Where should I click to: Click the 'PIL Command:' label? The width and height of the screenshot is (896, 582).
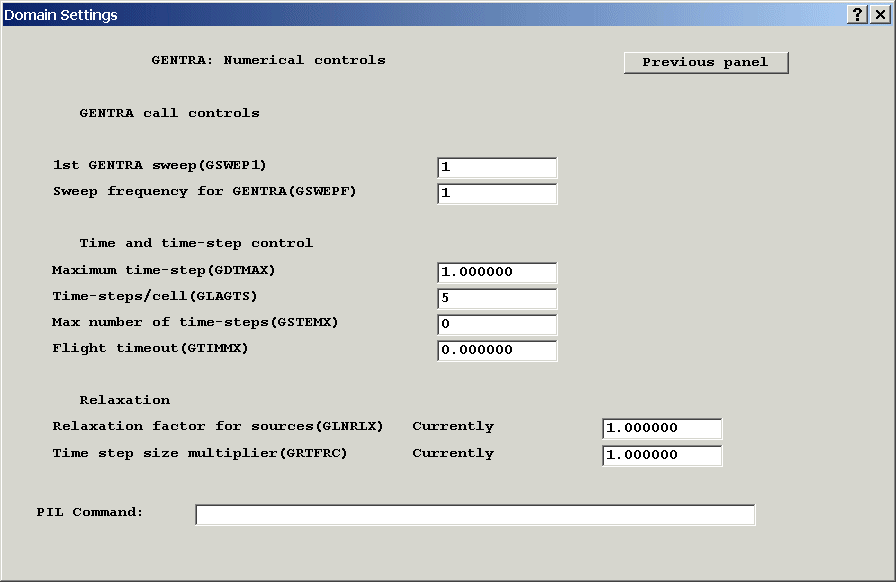click(x=90, y=512)
